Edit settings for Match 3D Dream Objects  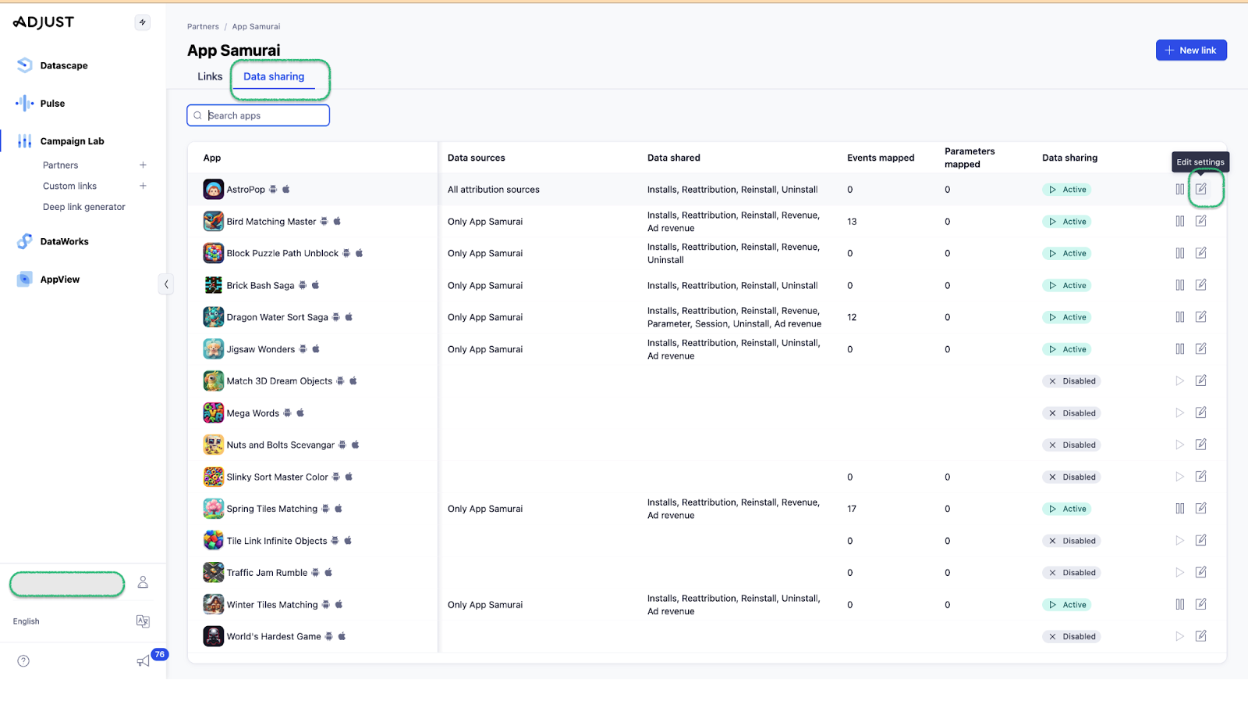point(1201,381)
